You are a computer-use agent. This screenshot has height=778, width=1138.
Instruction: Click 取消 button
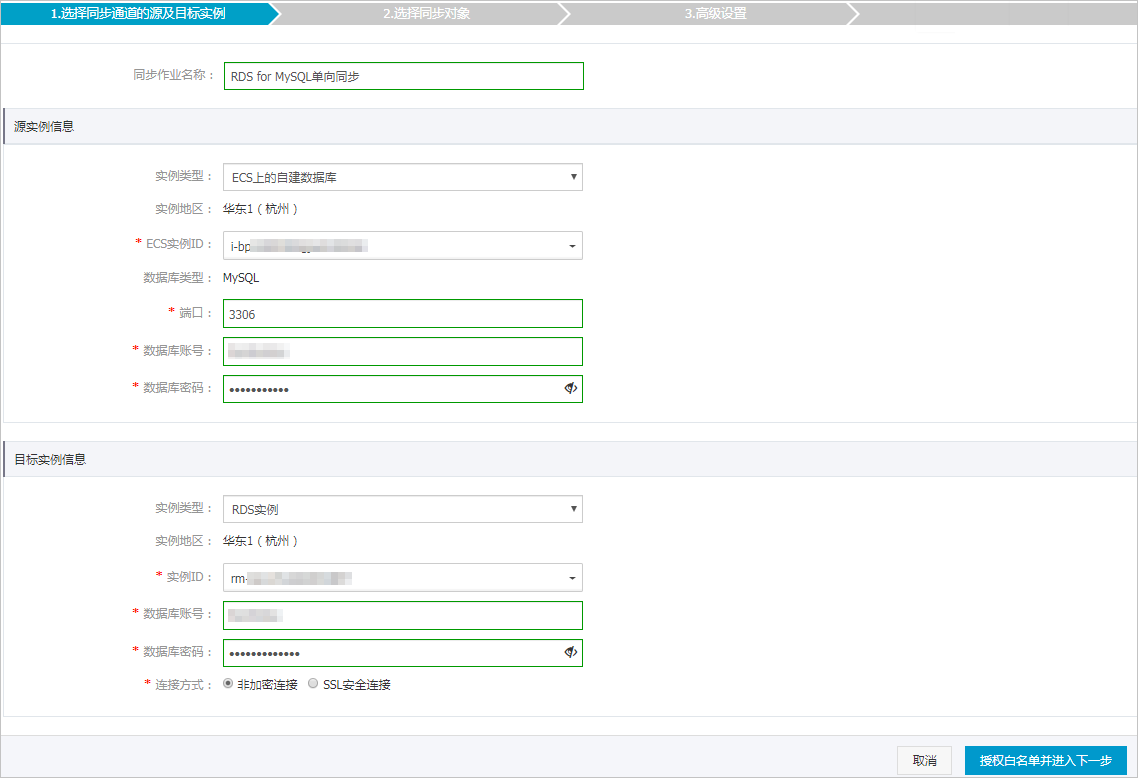(x=924, y=761)
